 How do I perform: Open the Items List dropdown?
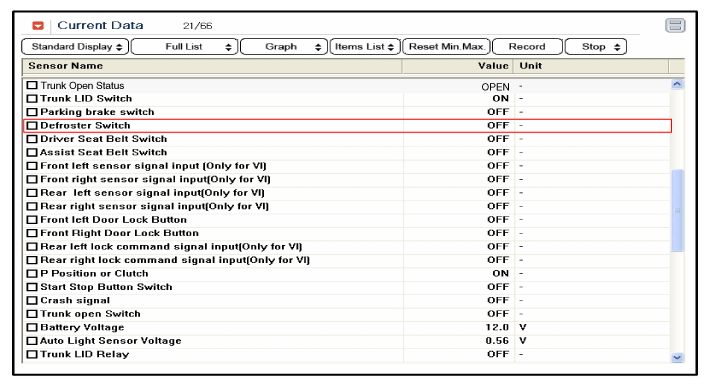tap(365, 47)
